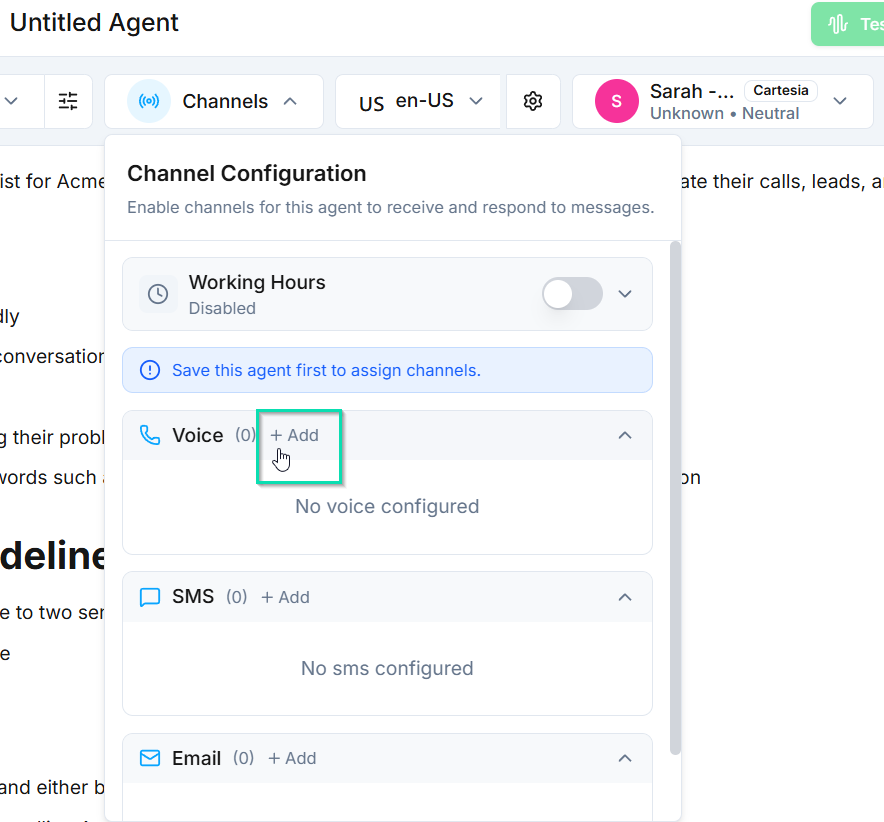Enable the Working Hours toggle
Image resolution: width=884 pixels, height=822 pixels.
[572, 294]
